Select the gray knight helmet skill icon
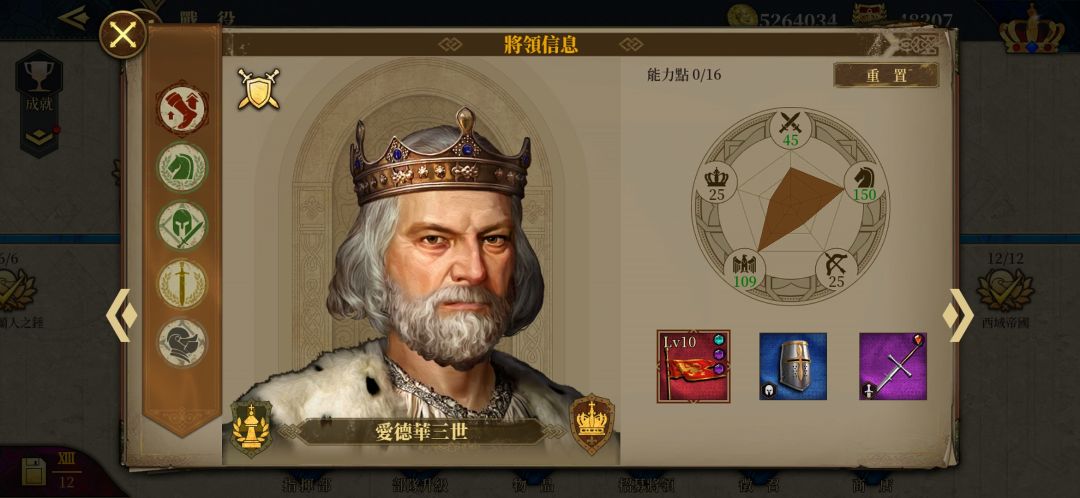Viewport: 1080px width, 498px height. pos(182,342)
